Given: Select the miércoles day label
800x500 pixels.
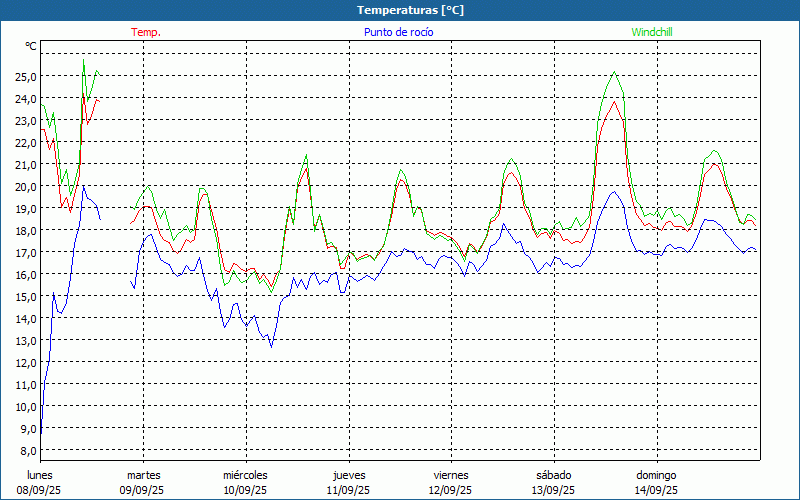Looking at the screenshot, I should pyautogui.click(x=245, y=475).
